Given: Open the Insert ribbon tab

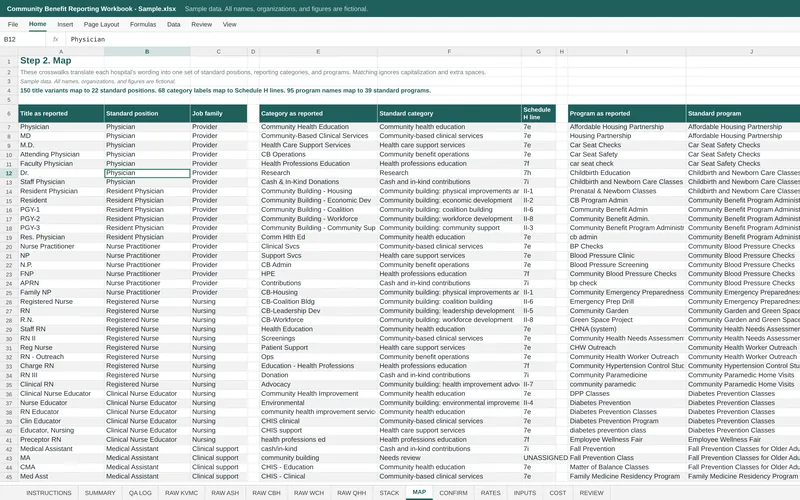Looking at the screenshot, I should [65, 24].
